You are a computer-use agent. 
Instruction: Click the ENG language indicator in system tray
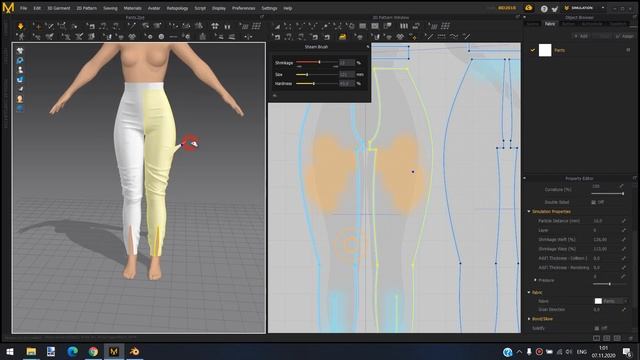pos(582,351)
